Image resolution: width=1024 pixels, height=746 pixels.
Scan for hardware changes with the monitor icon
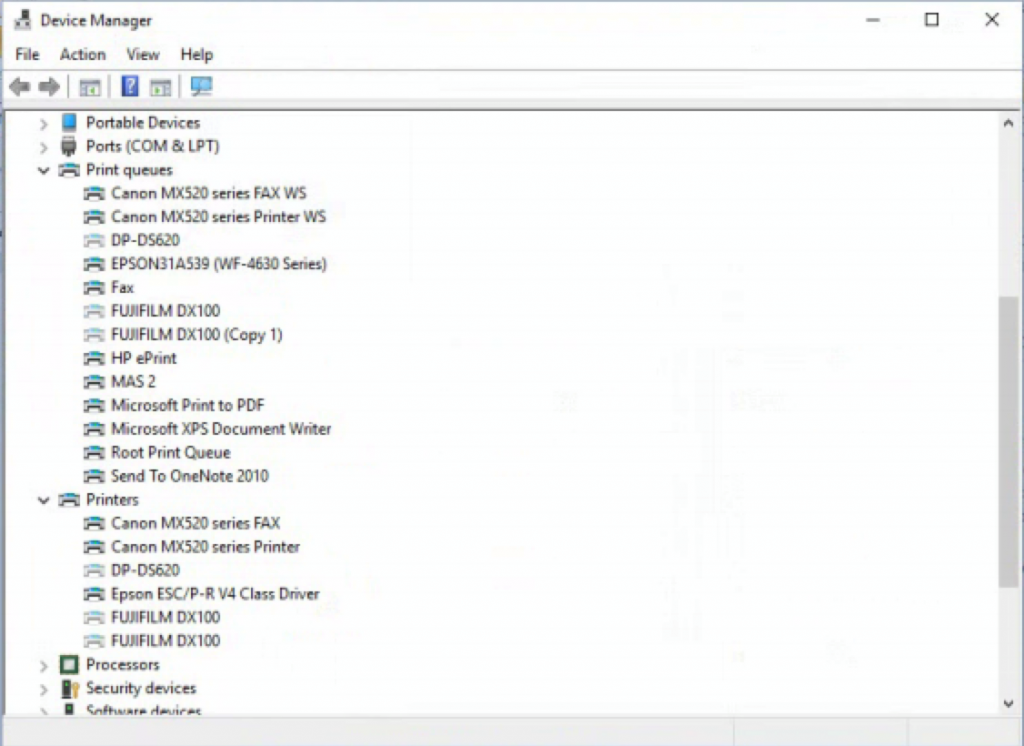[x=201, y=86]
